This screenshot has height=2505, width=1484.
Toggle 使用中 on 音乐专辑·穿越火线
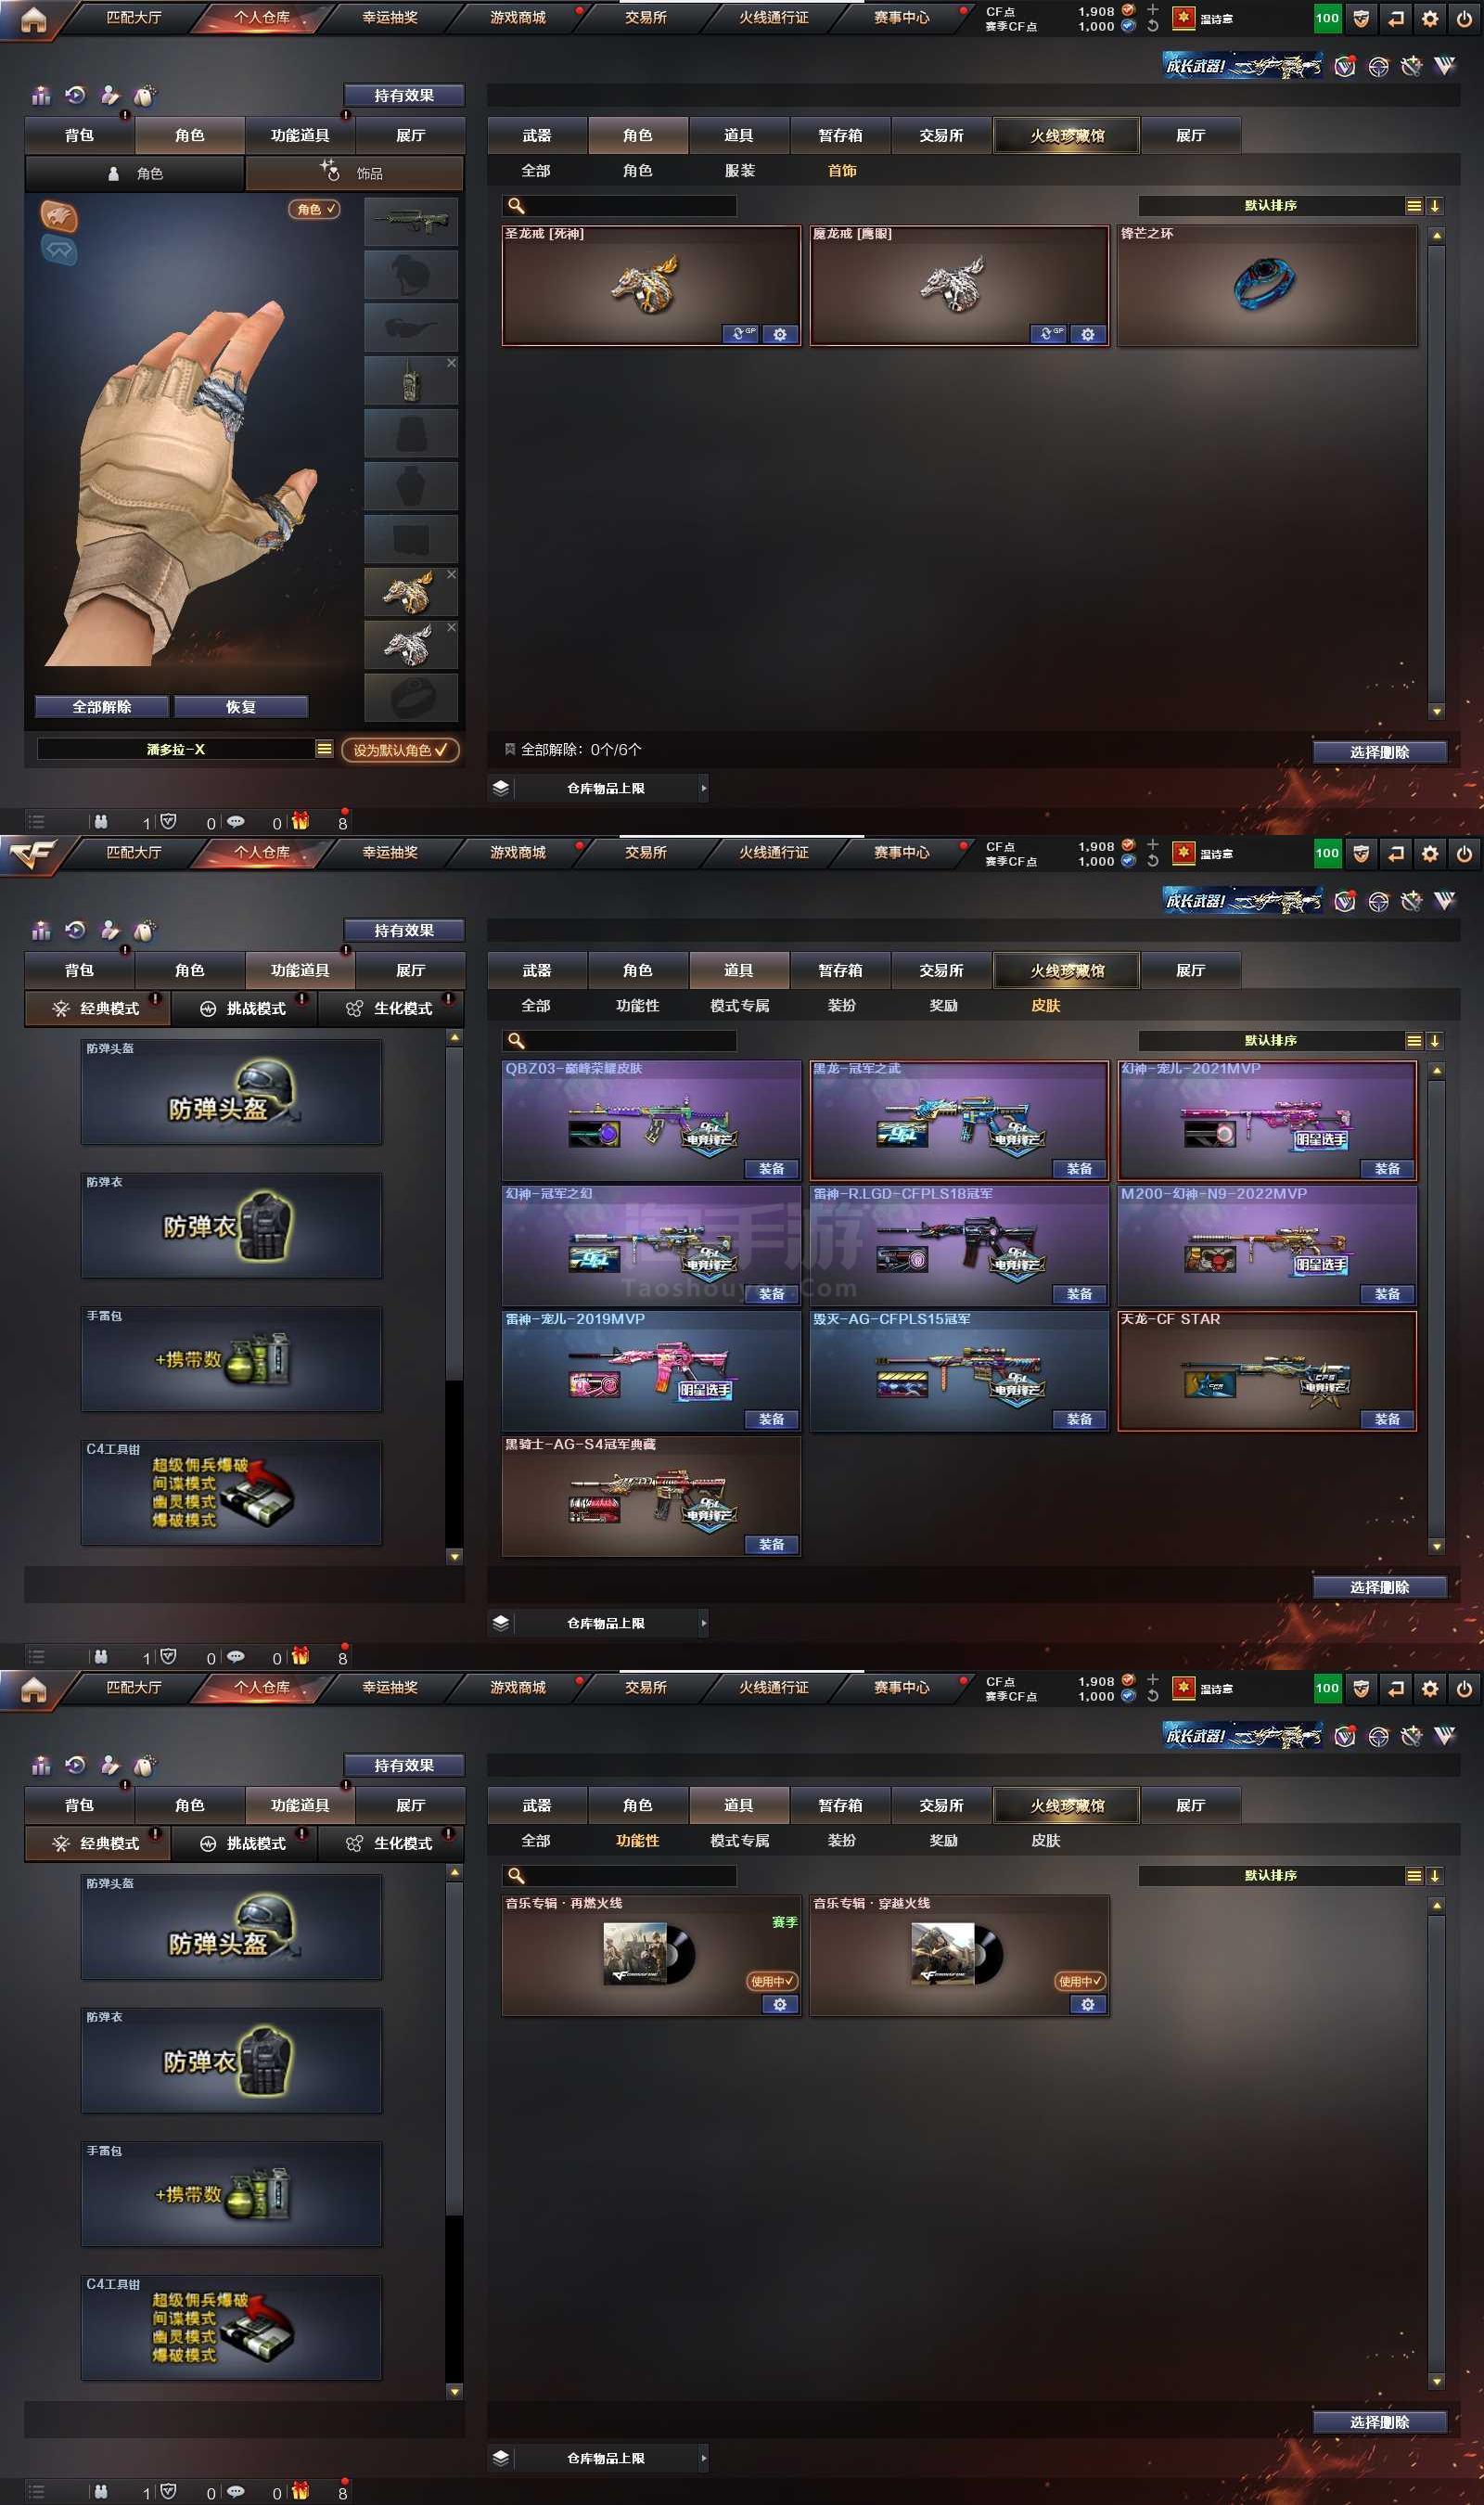coord(1080,1981)
